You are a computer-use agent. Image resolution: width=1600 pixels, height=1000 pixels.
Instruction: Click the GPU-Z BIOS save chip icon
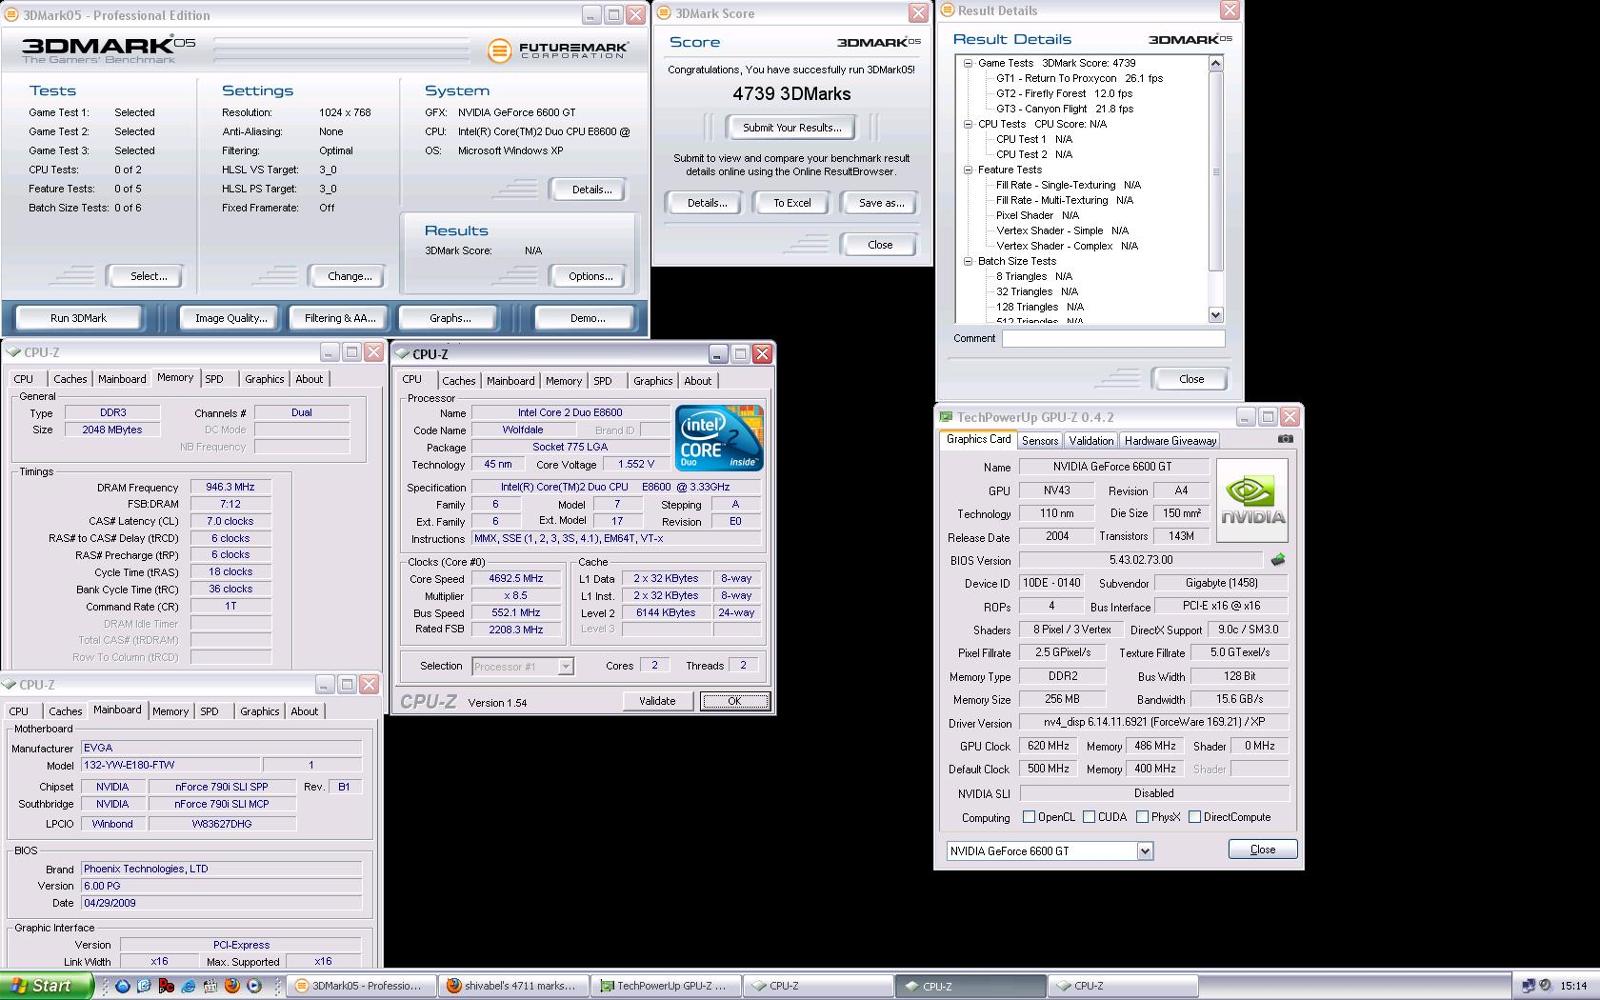[1277, 560]
